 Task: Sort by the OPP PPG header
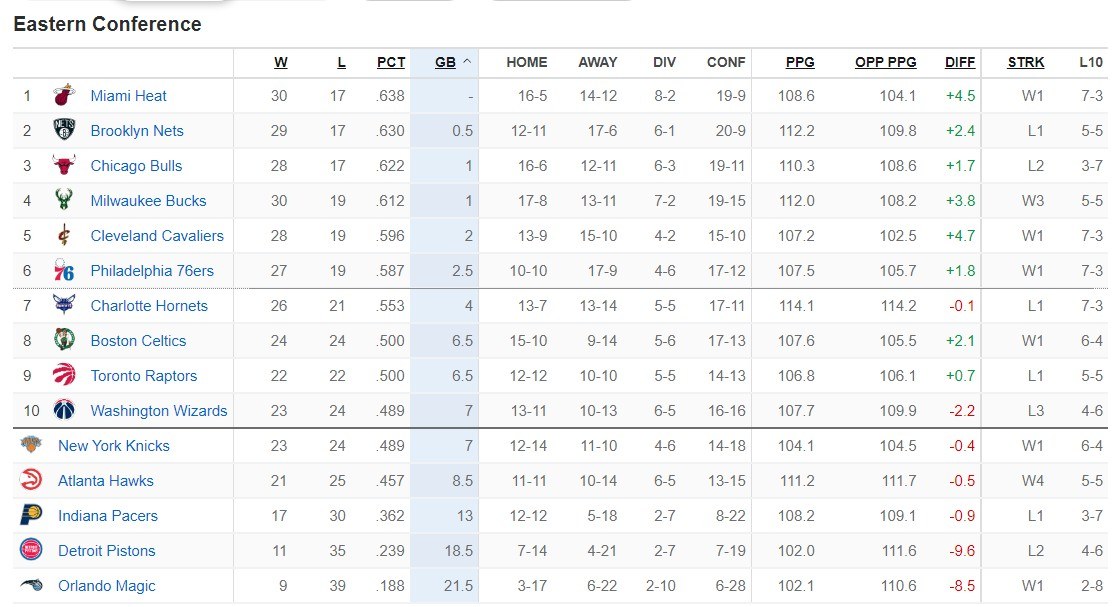point(885,62)
